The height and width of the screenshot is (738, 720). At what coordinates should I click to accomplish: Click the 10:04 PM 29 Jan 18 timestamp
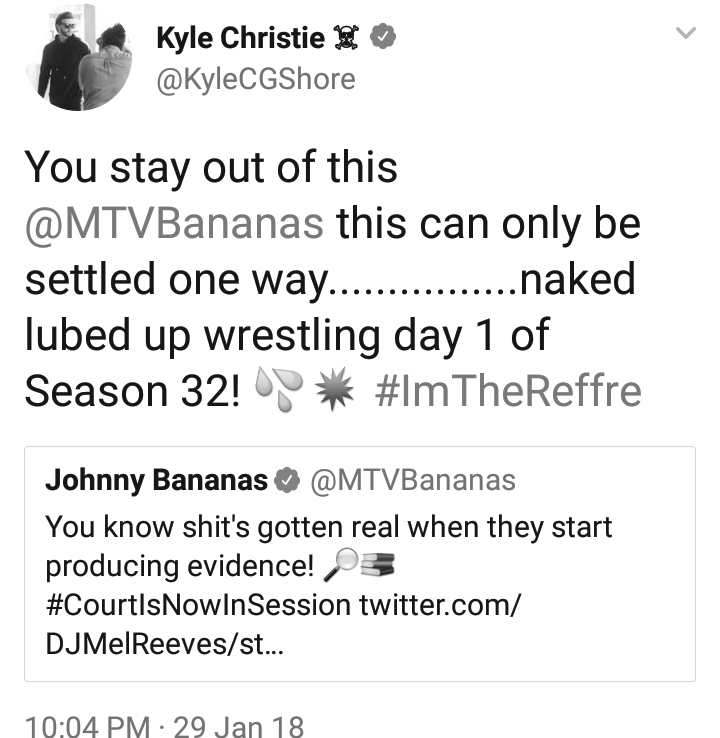(164, 726)
